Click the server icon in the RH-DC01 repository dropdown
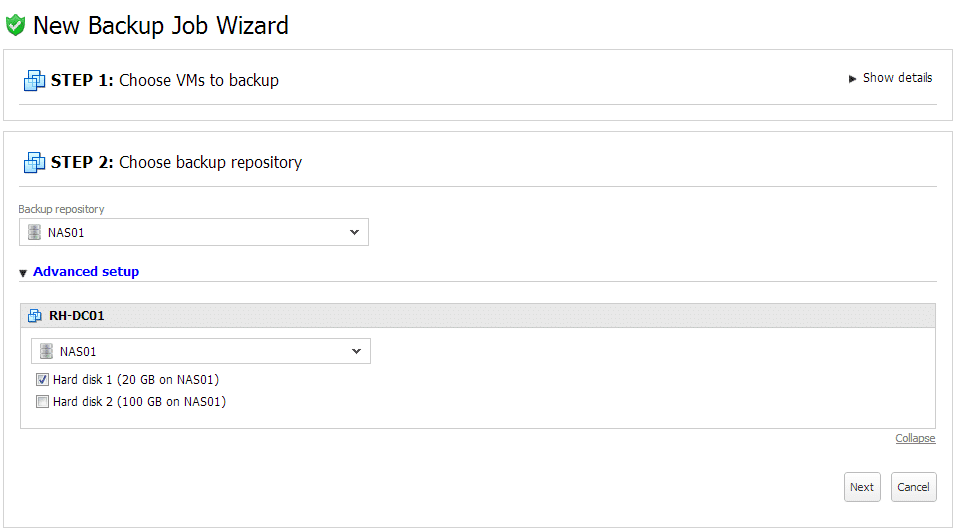The width and height of the screenshot is (956, 532). coord(46,352)
